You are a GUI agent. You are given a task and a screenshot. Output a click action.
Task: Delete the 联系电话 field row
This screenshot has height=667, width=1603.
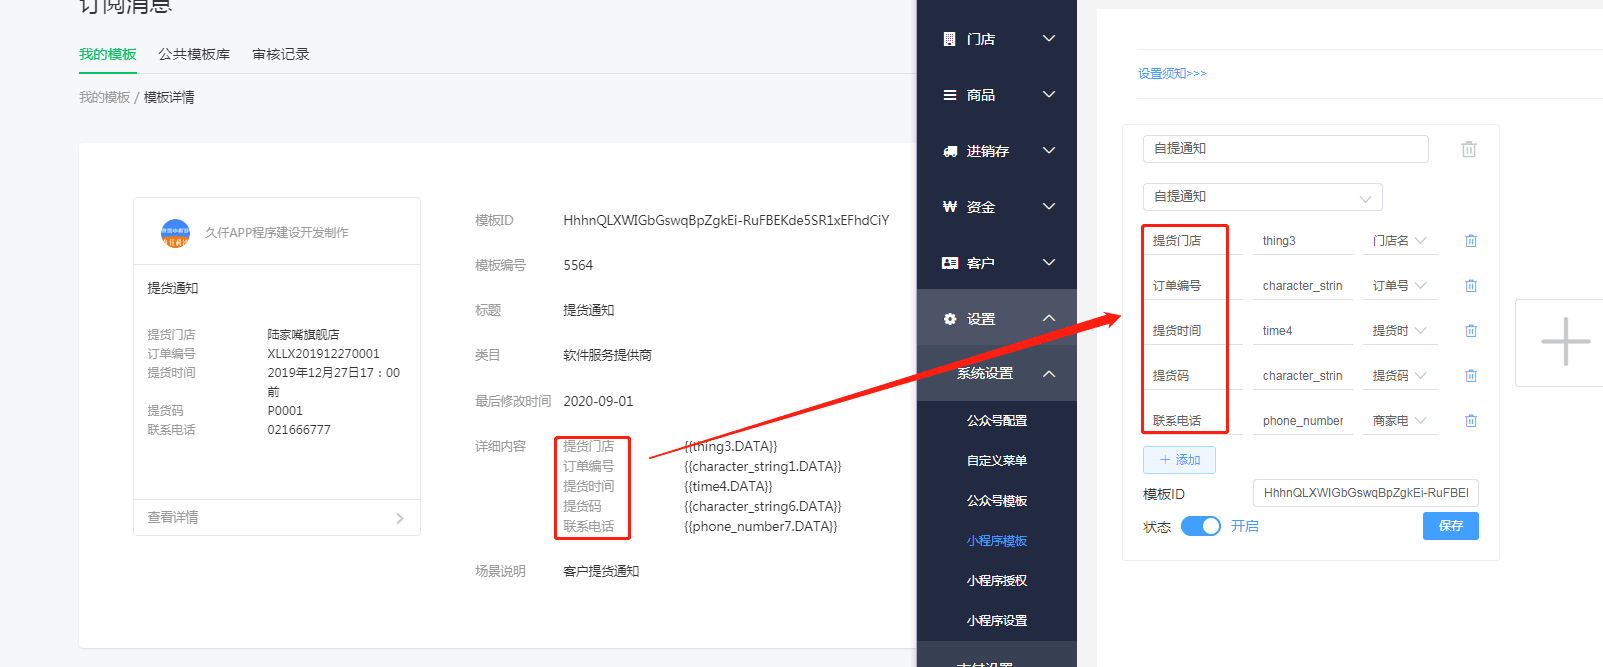click(1471, 421)
